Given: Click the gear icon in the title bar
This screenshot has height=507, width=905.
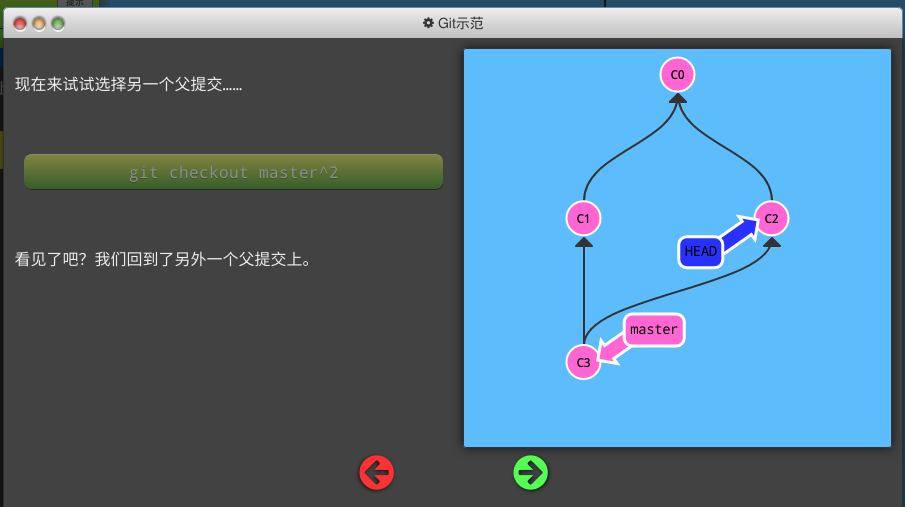Looking at the screenshot, I should click(428, 23).
